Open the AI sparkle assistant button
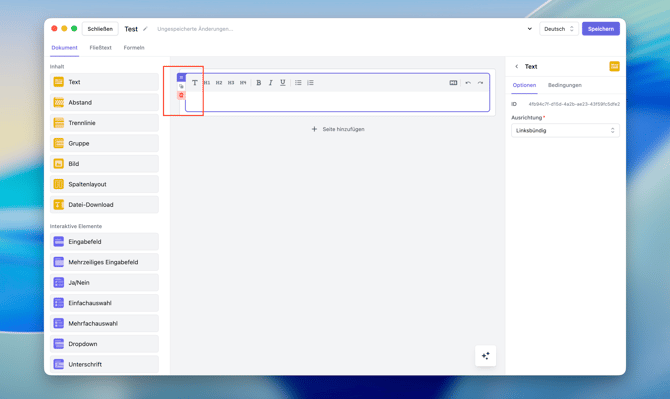 click(x=485, y=355)
